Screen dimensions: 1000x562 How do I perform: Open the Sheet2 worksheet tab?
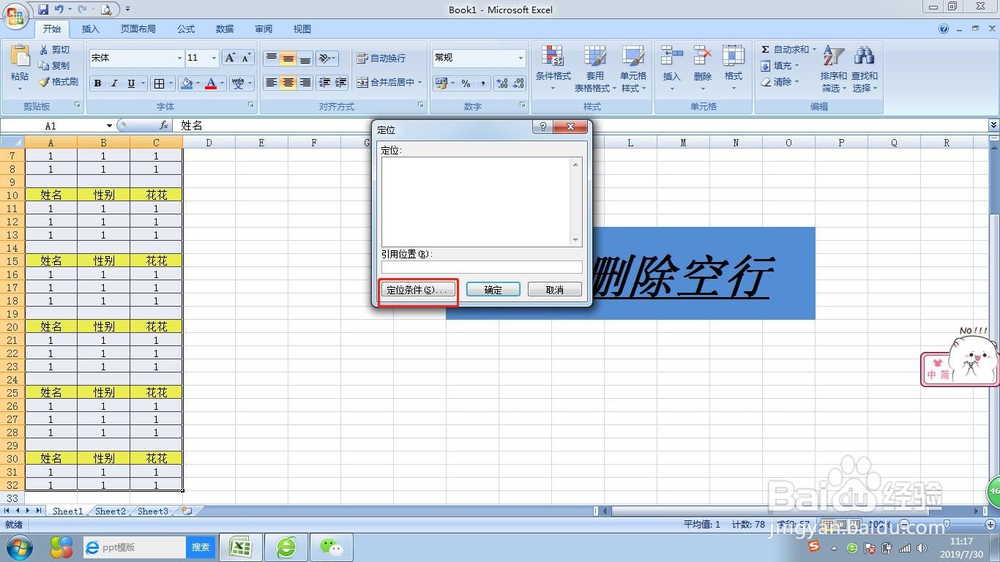pos(110,511)
